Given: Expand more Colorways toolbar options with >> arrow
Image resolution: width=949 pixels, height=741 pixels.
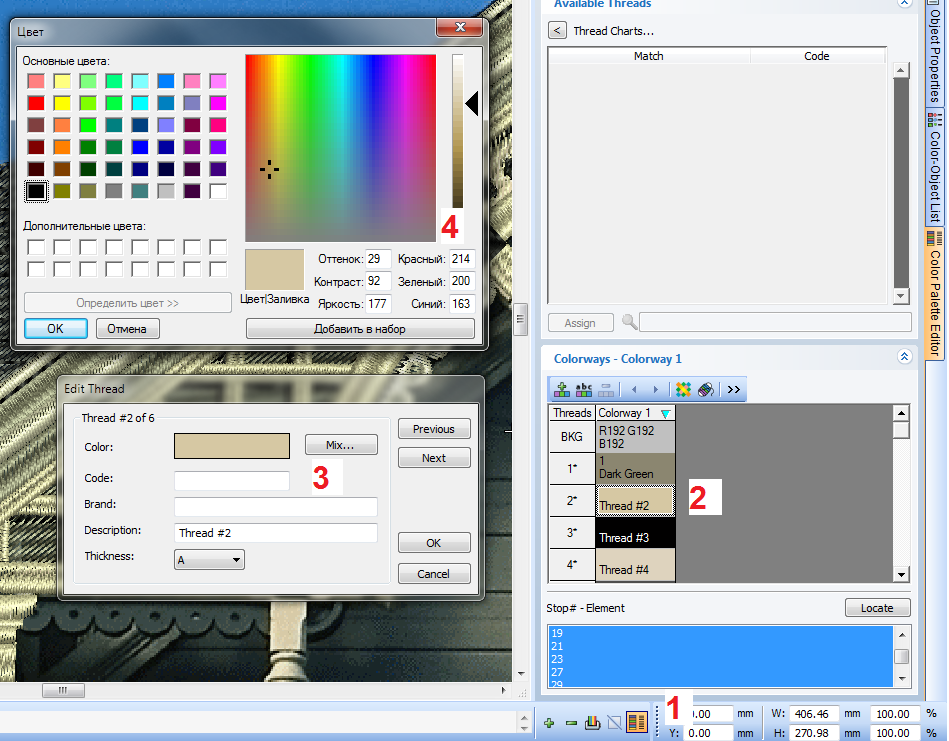Looking at the screenshot, I should pos(733,390).
